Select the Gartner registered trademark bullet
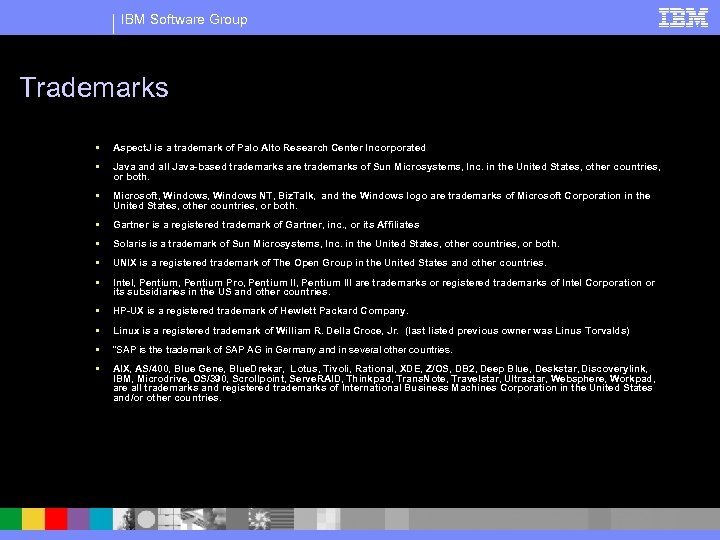Viewport: 720px width, 540px height. tap(266, 225)
